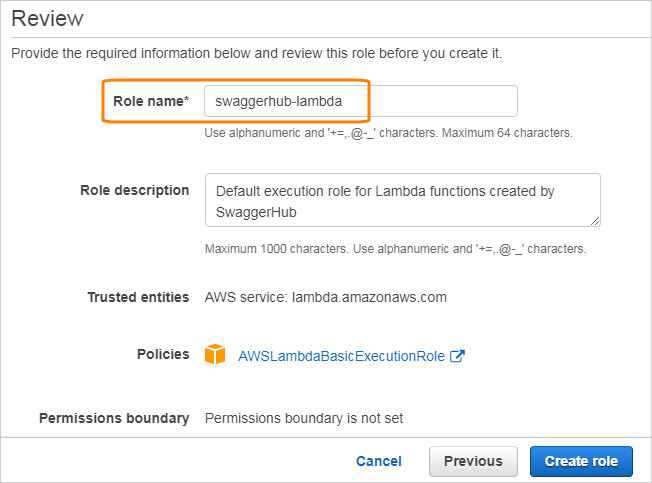
Task: Click the Role description label
Action: pyautogui.click(x=134, y=190)
